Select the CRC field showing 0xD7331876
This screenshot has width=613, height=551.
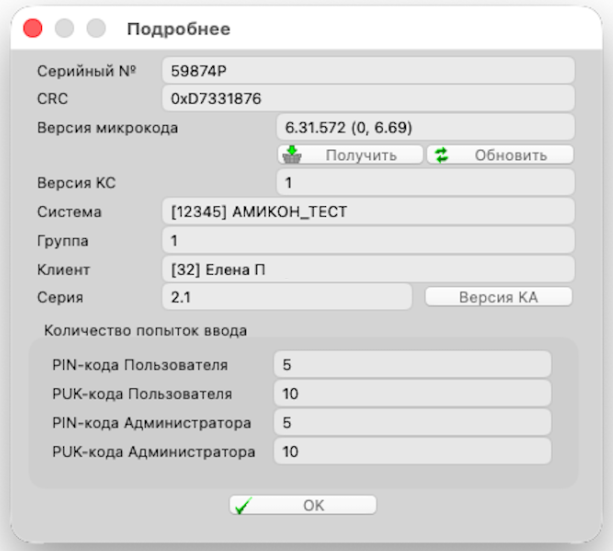368,99
